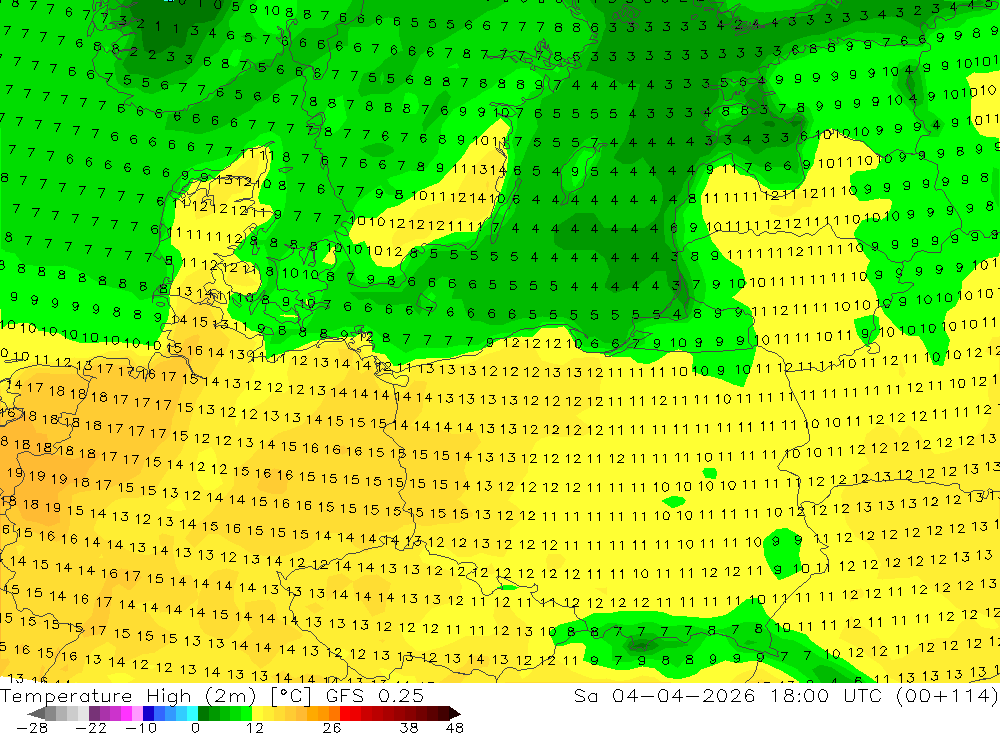Image resolution: width=1000 pixels, height=733 pixels.
Task: Click the "[°C]" unit label
Action: [291, 695]
